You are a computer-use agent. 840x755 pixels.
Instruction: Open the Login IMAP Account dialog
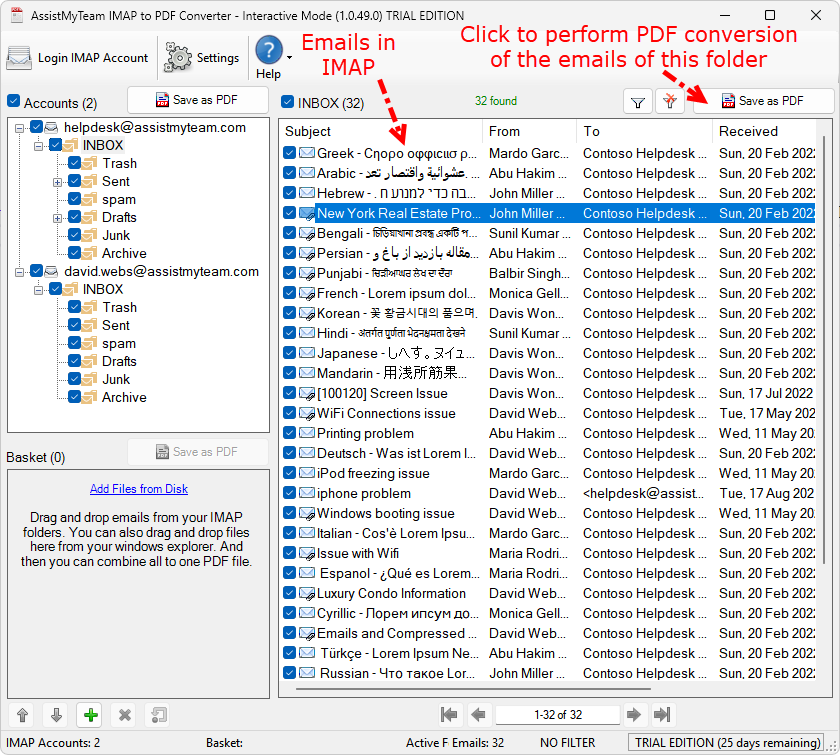point(75,57)
